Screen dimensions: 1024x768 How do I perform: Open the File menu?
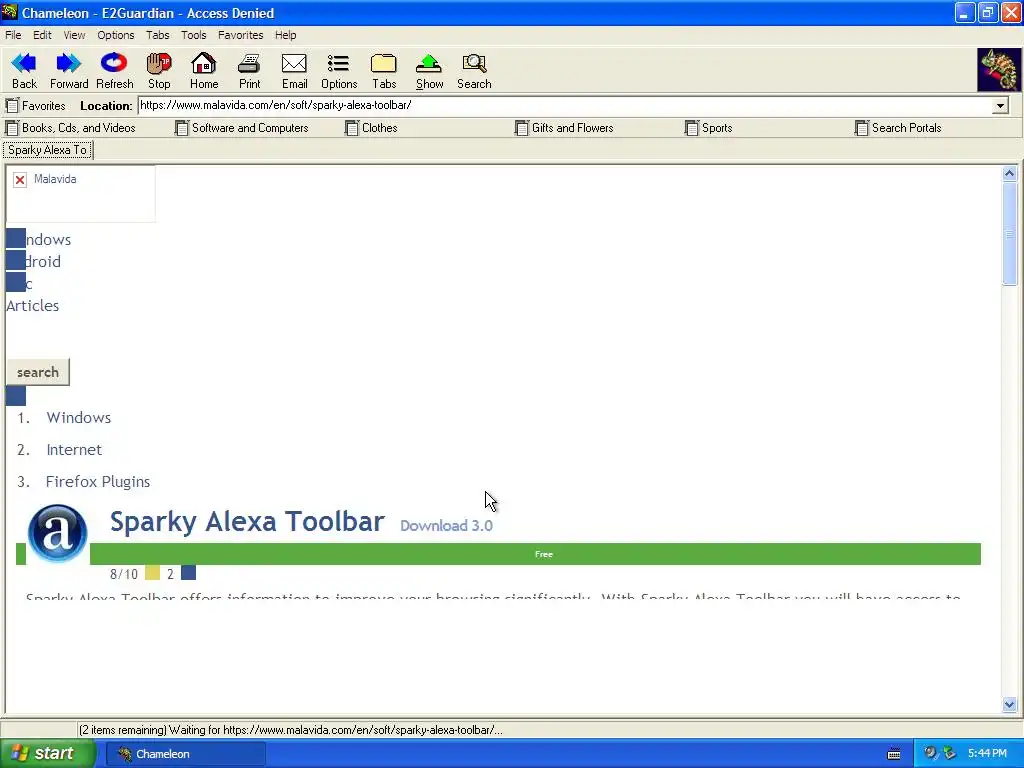(13, 35)
